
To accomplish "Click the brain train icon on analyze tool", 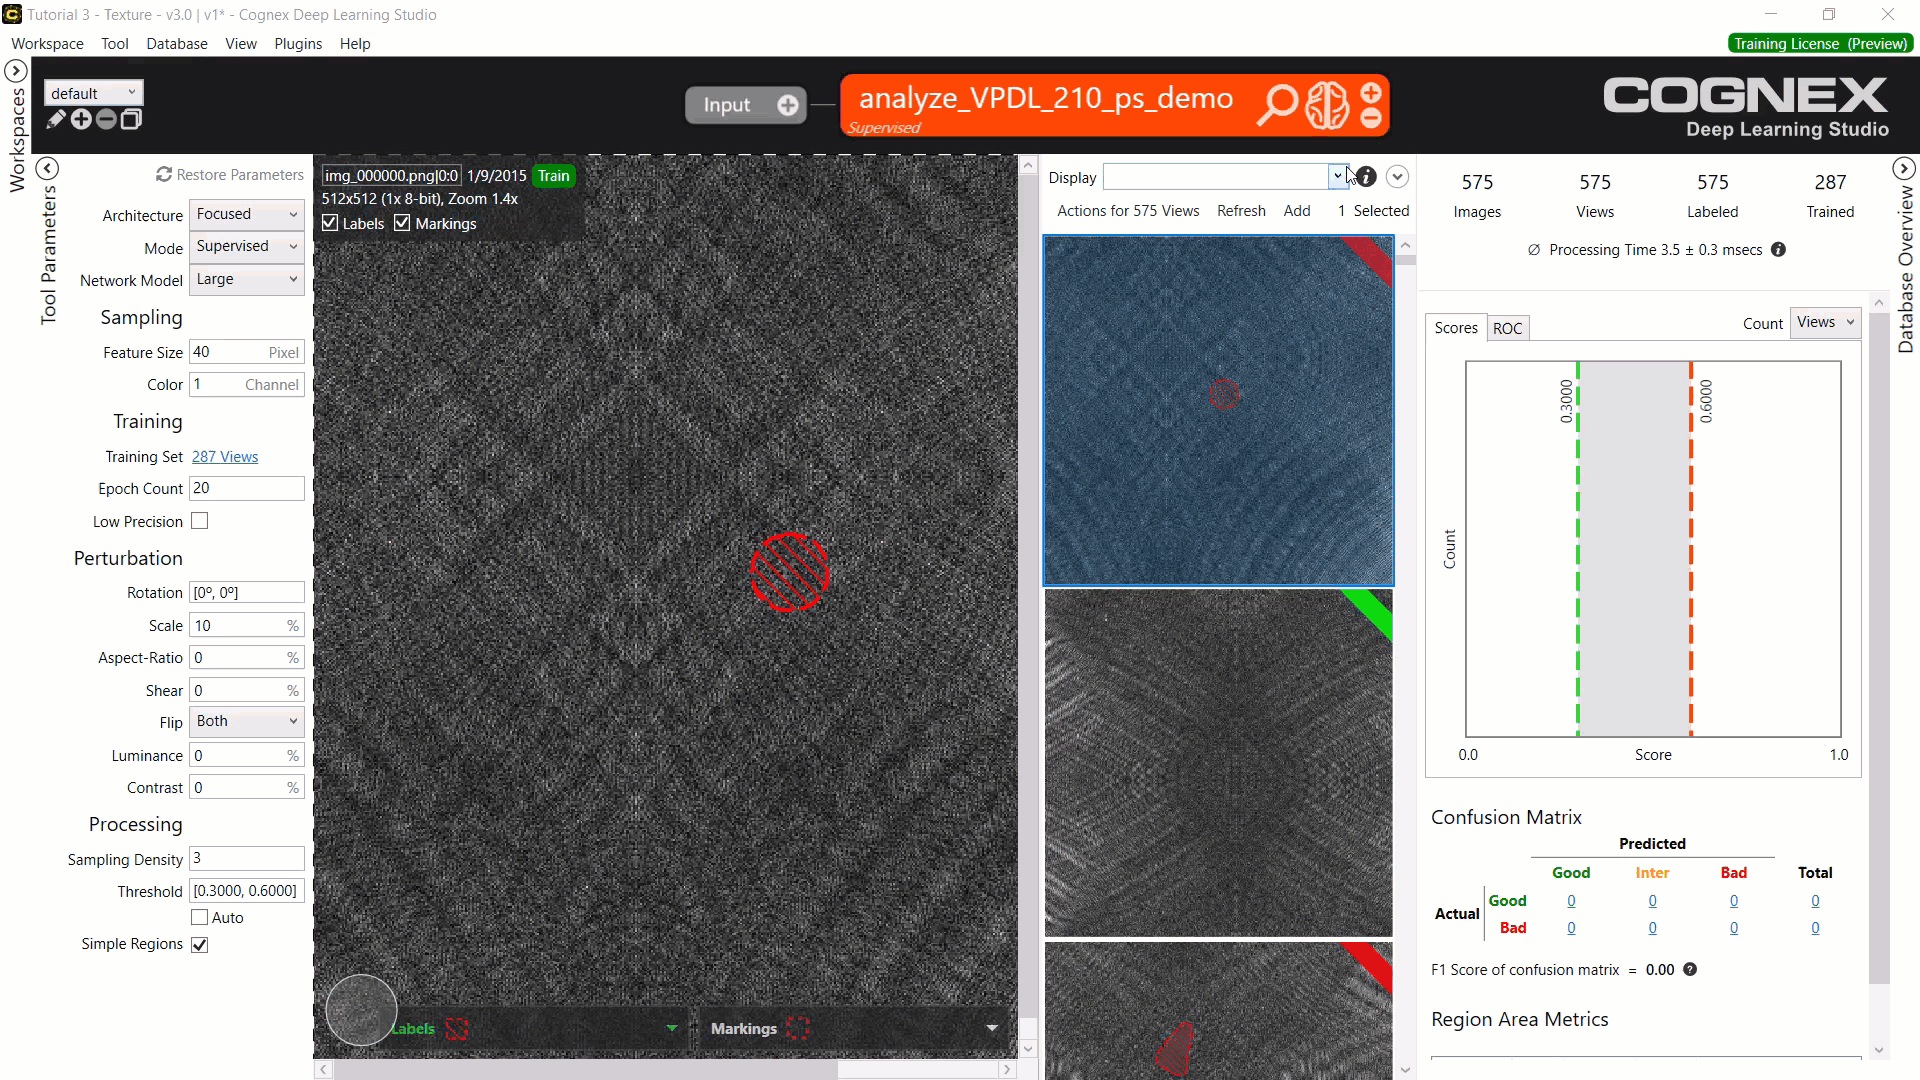I will click(1327, 105).
